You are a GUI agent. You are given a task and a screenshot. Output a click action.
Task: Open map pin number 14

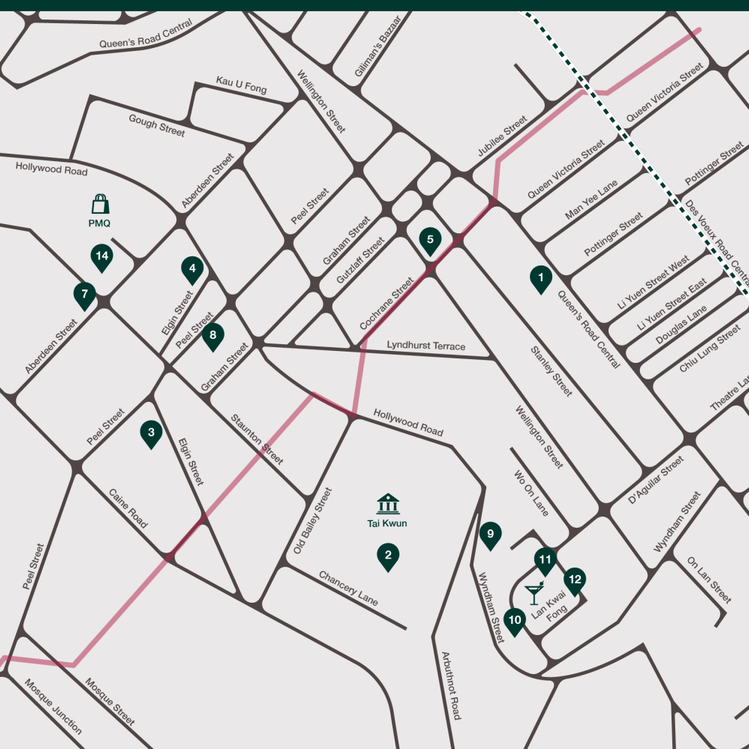point(101,257)
